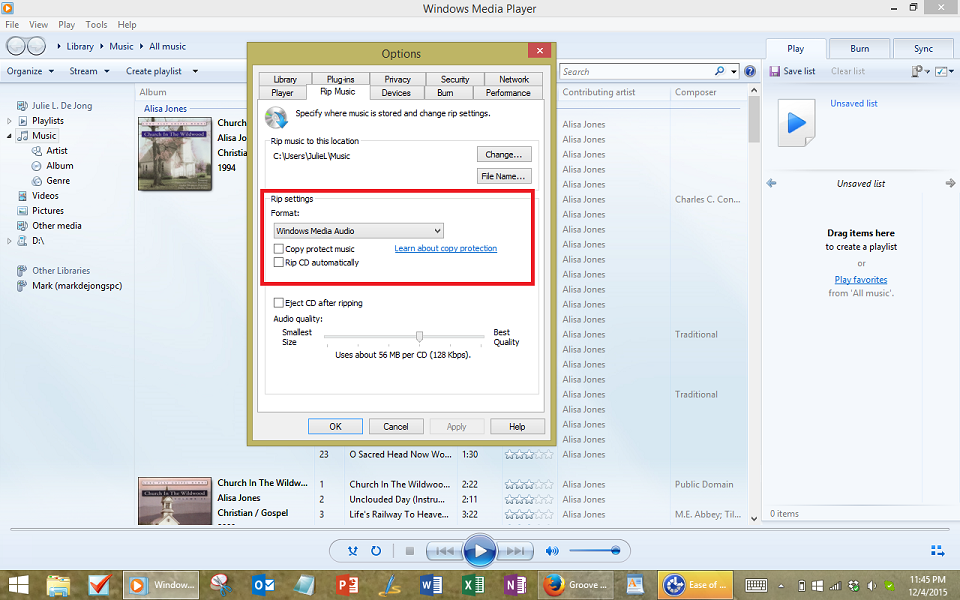Open the Tools menu
This screenshot has width=960, height=600.
tap(96, 24)
